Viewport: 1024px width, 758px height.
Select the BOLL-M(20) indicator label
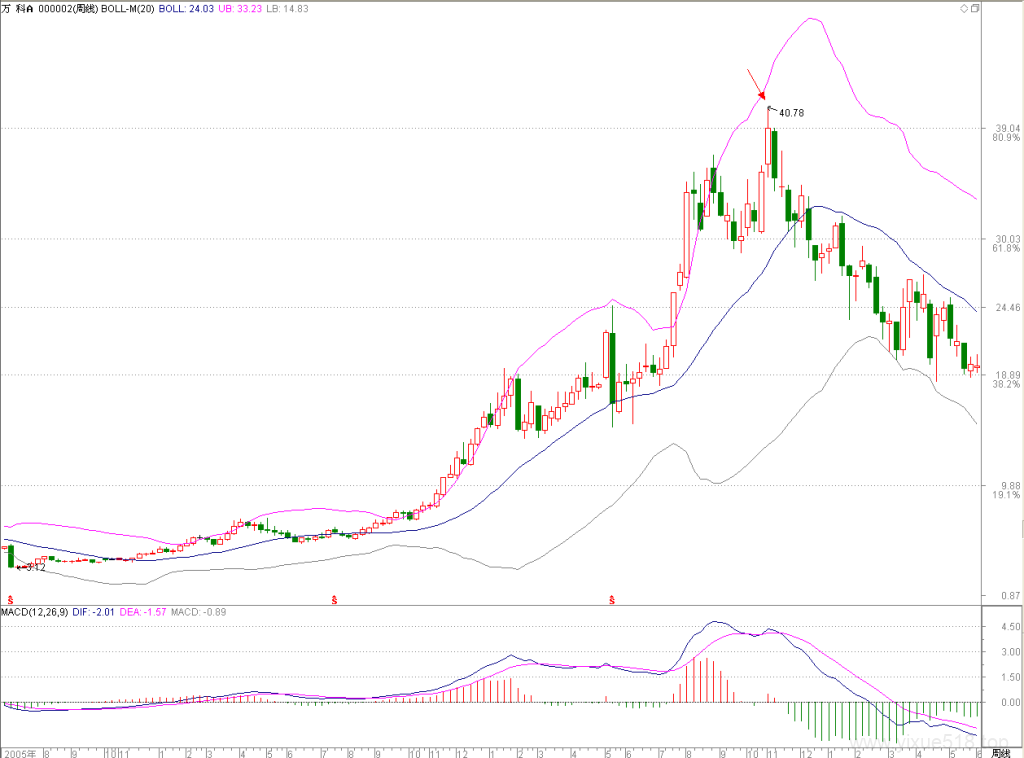[x=127, y=9]
